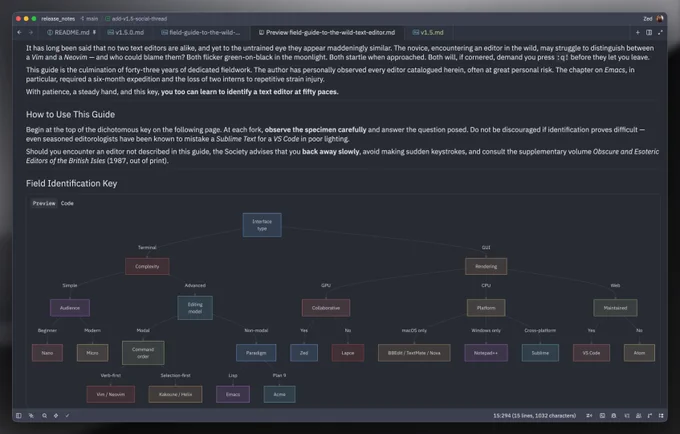Screen dimensions: 680x434
Task: Open the release_notes project menu
Action: click(x=58, y=19)
